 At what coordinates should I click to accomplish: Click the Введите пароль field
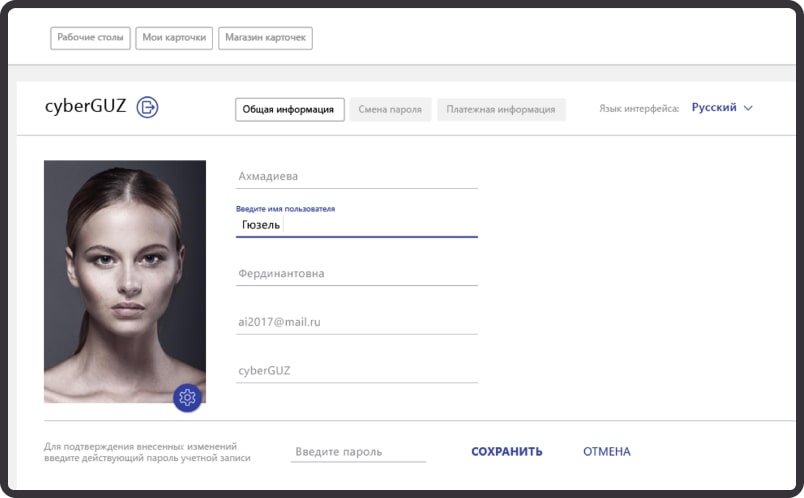click(x=358, y=452)
